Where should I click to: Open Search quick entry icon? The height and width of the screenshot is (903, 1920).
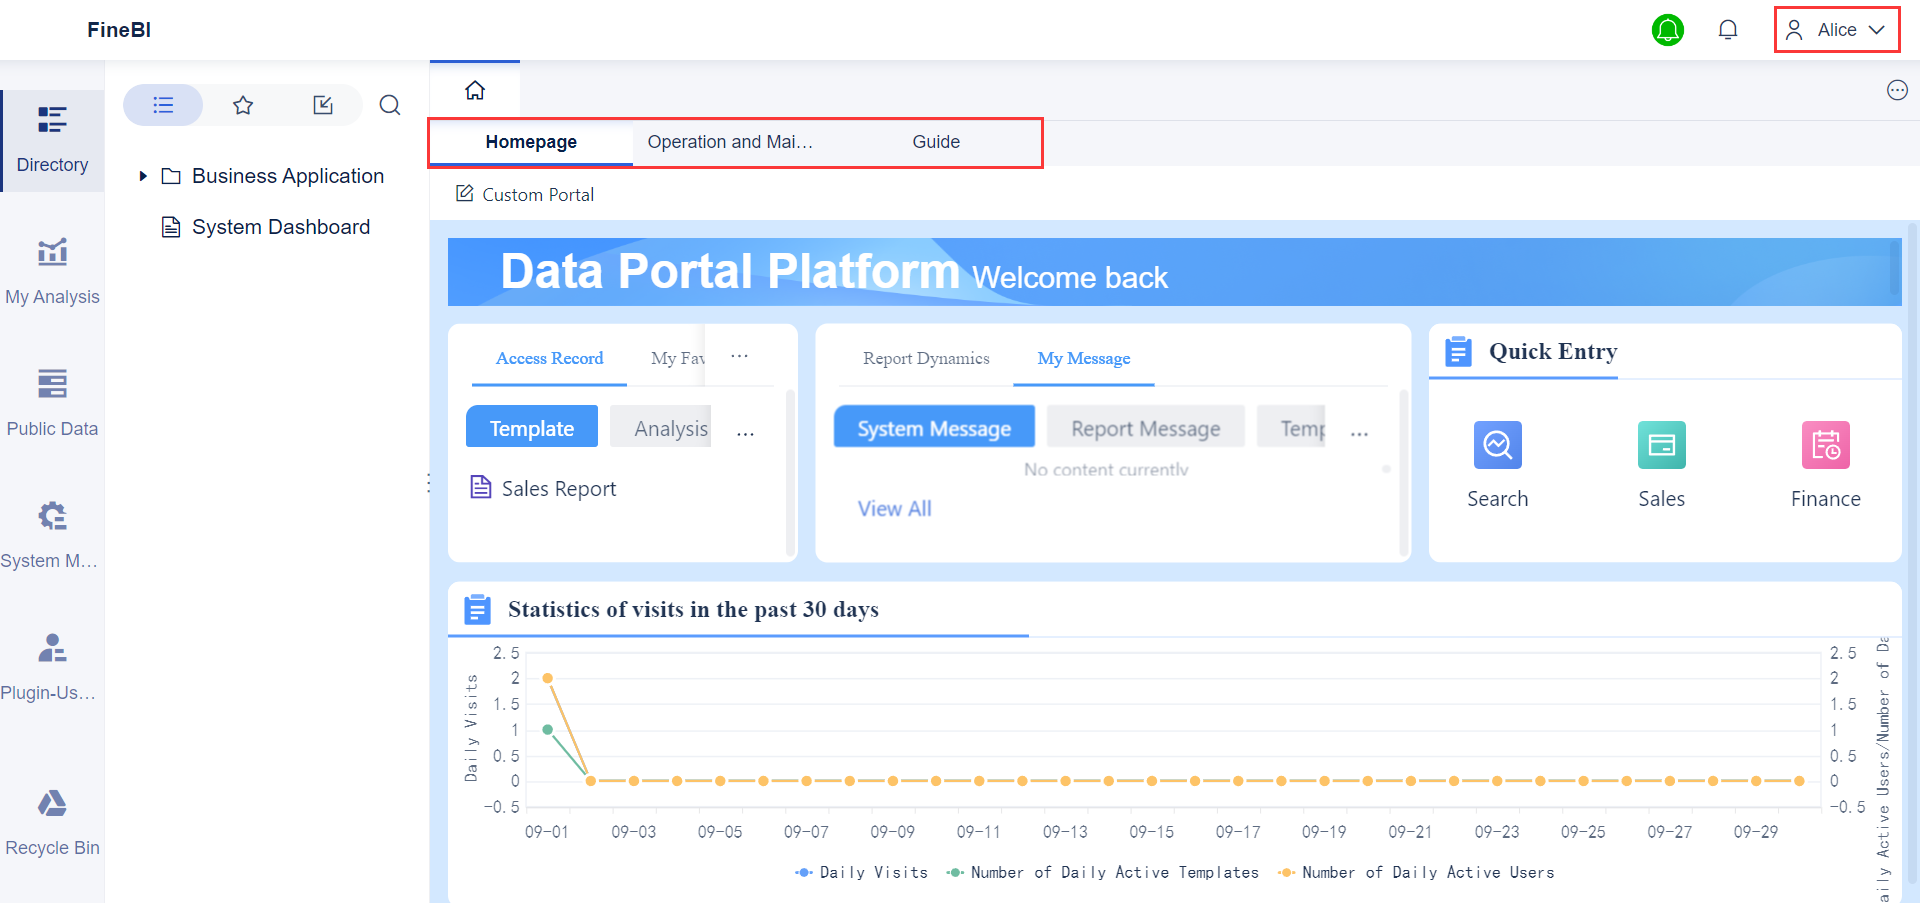[1498, 445]
